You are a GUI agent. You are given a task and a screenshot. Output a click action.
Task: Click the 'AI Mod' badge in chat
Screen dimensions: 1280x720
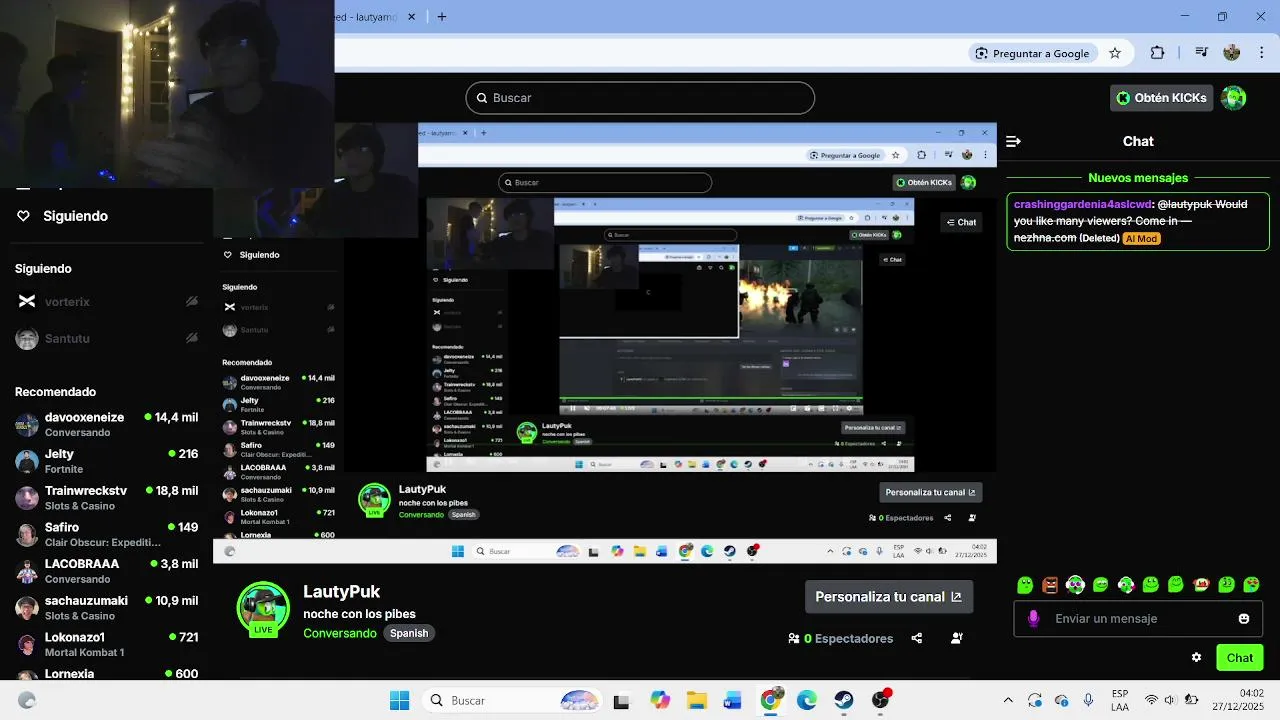[x=1141, y=238]
